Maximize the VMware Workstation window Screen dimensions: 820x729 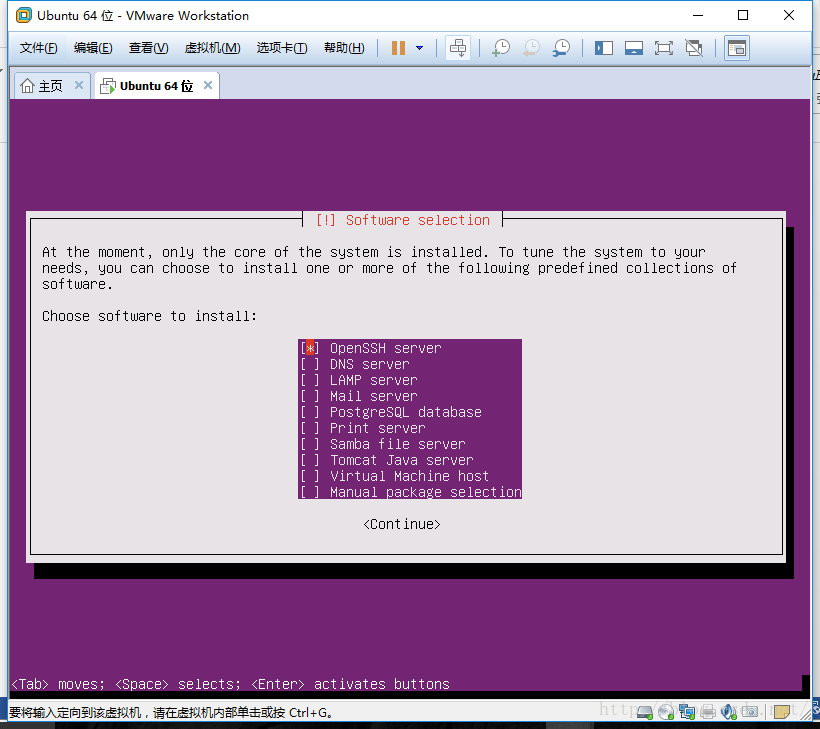(743, 15)
